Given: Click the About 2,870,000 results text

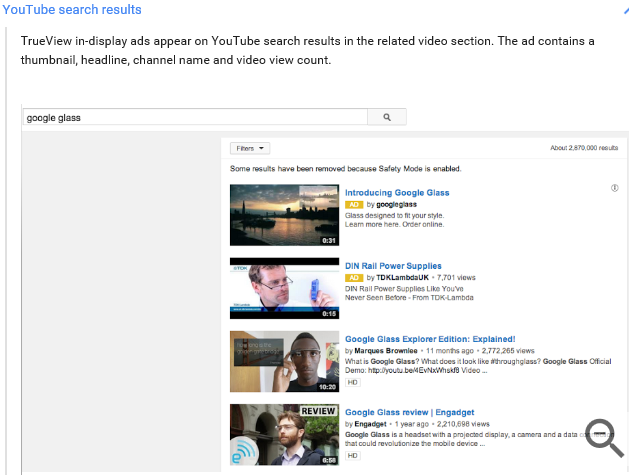Looking at the screenshot, I should pos(584,148).
